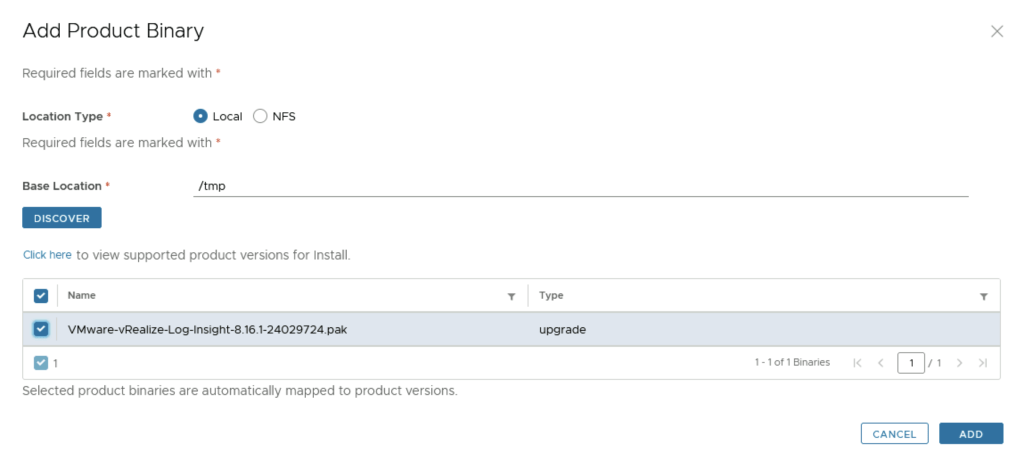Close the Add Product Binary dialog
This screenshot has height=461, width=1024.
point(996,32)
